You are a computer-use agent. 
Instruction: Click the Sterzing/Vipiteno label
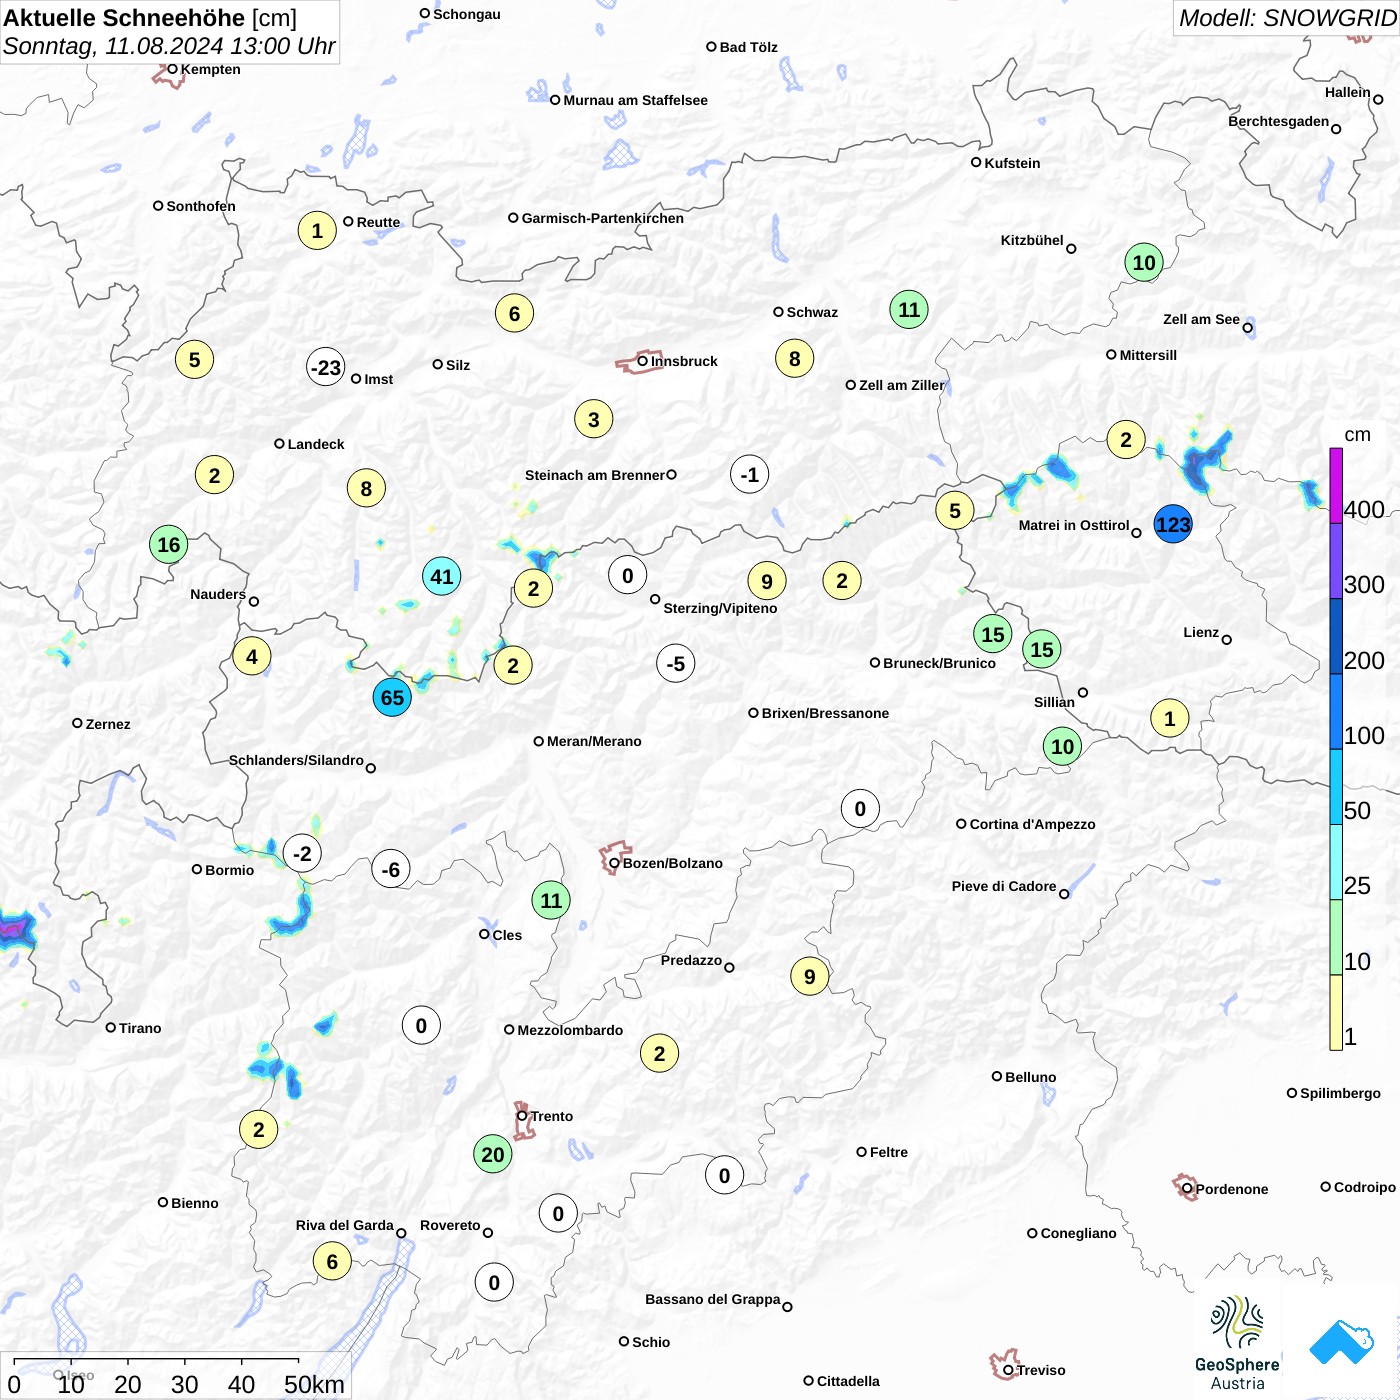pos(720,608)
